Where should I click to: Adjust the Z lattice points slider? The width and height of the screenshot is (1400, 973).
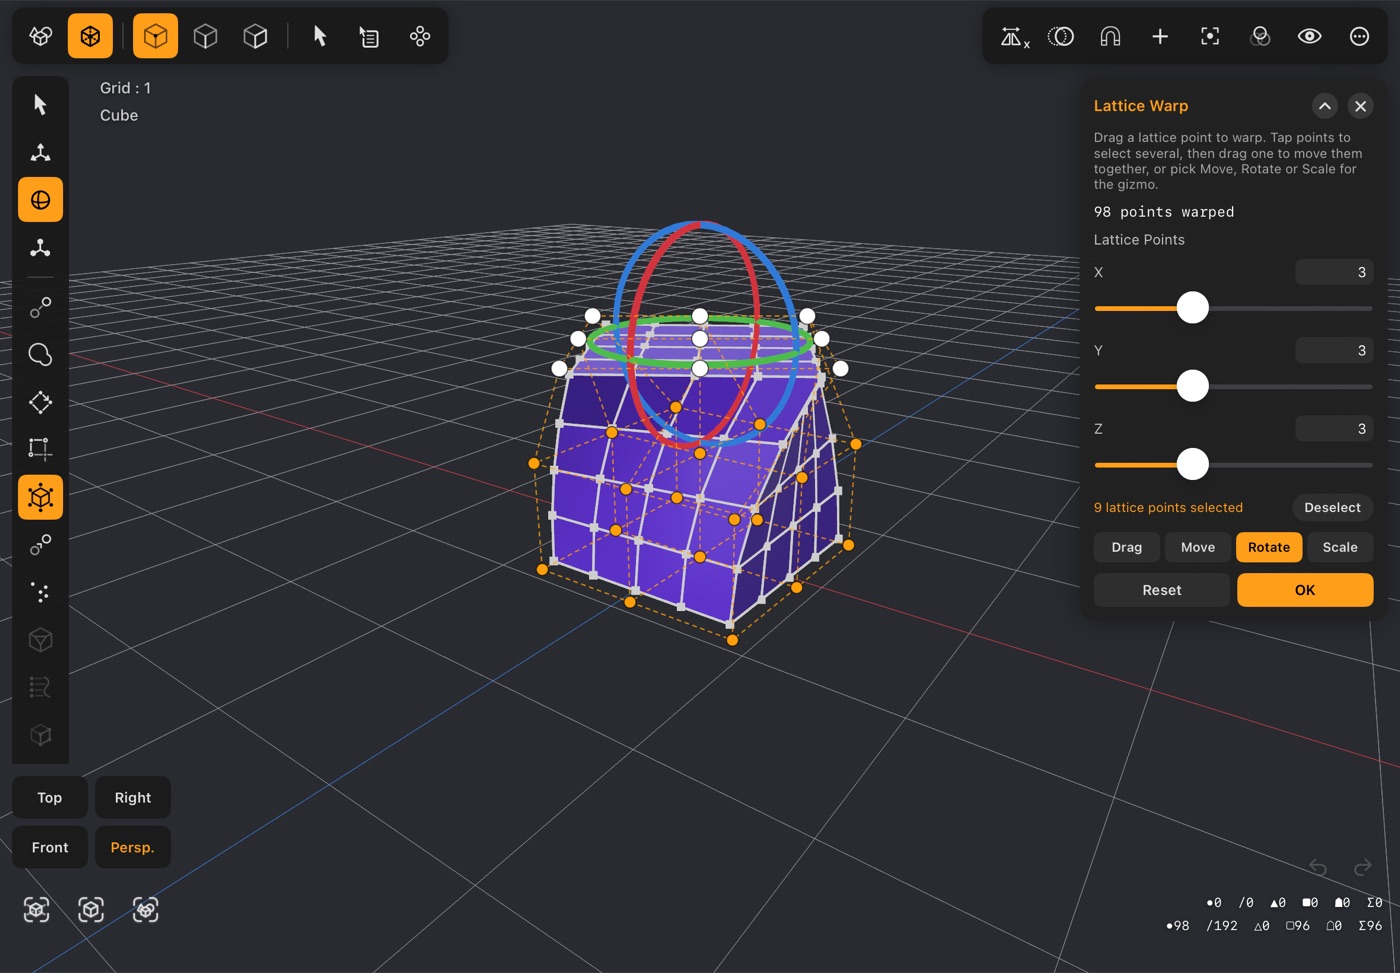[x=1192, y=464]
